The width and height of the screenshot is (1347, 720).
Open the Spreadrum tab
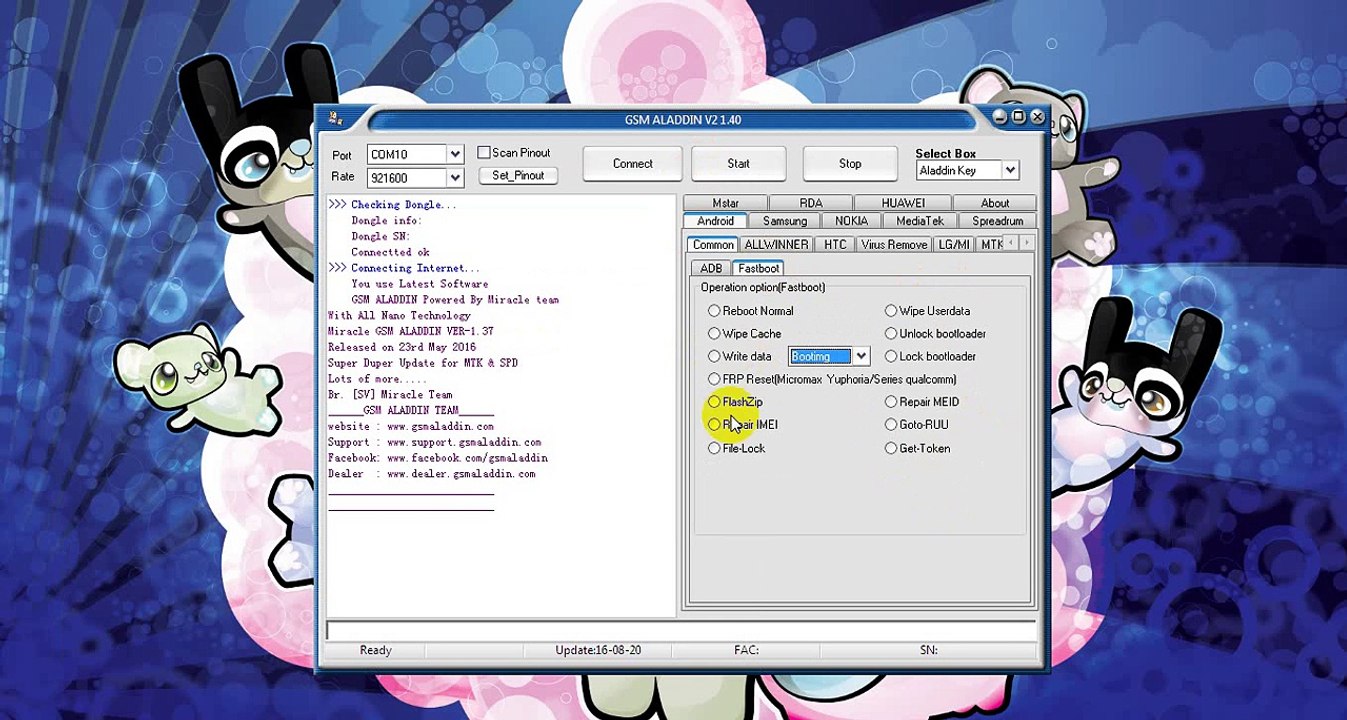coord(998,221)
